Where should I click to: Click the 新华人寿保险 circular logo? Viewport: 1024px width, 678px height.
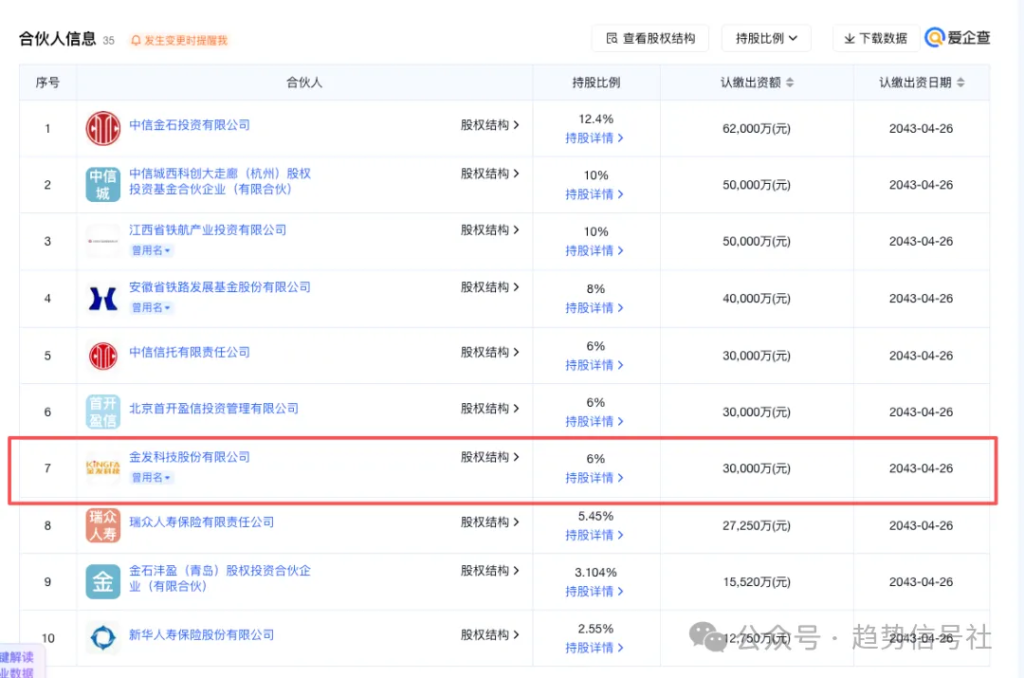[103, 638]
